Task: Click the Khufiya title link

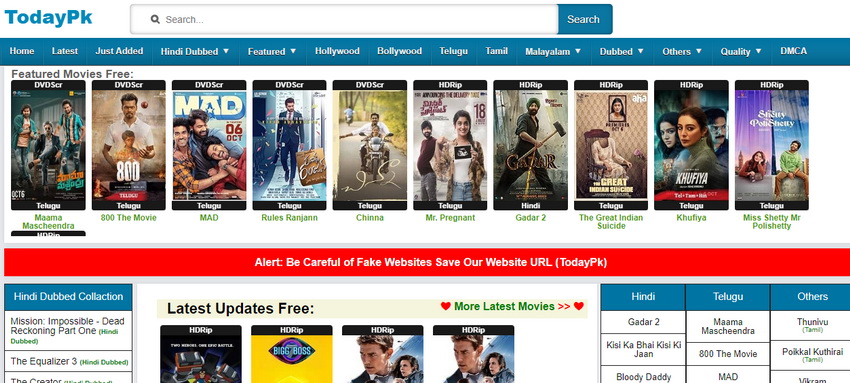Action: 691,218
